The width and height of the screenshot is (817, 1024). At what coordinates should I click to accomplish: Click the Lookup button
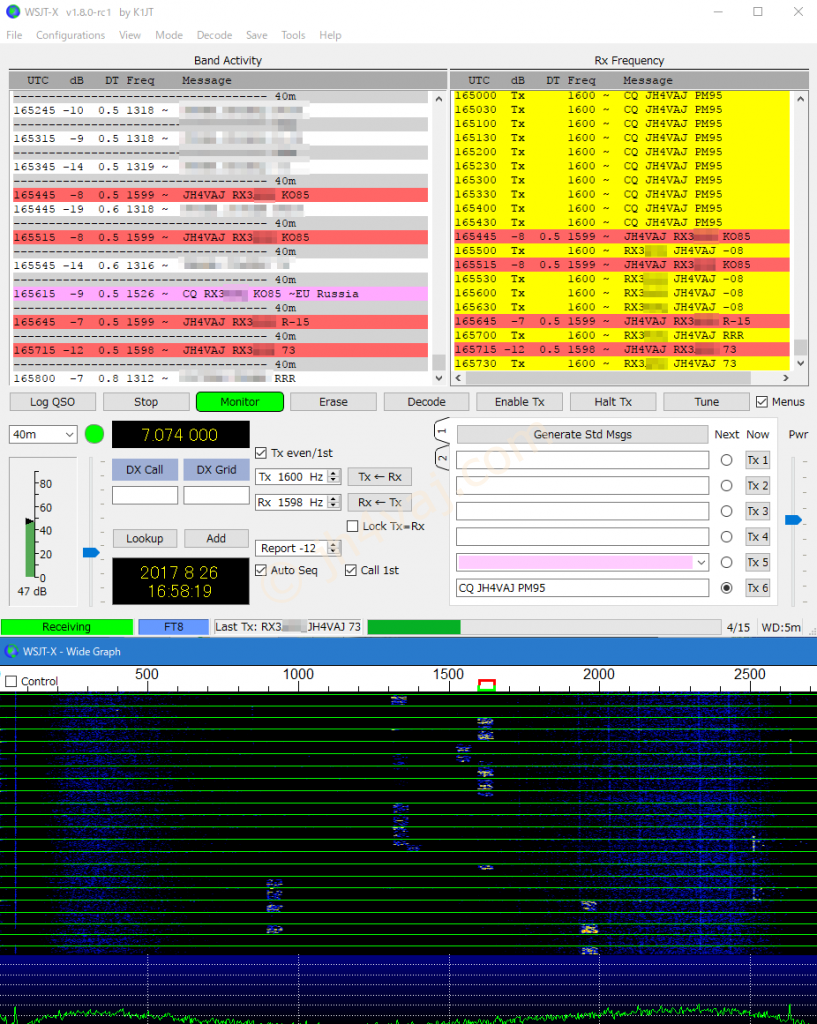[x=144, y=538]
